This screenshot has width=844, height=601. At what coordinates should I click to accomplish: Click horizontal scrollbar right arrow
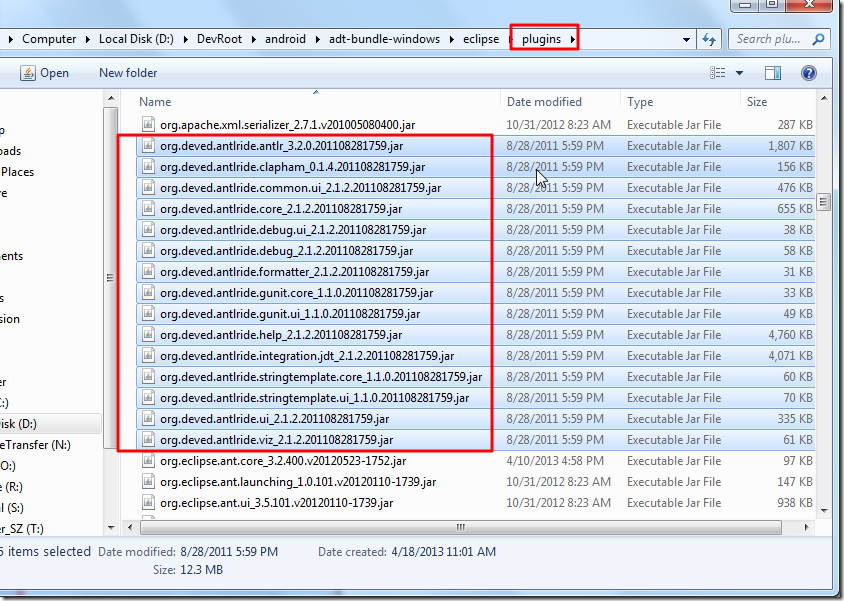806,527
